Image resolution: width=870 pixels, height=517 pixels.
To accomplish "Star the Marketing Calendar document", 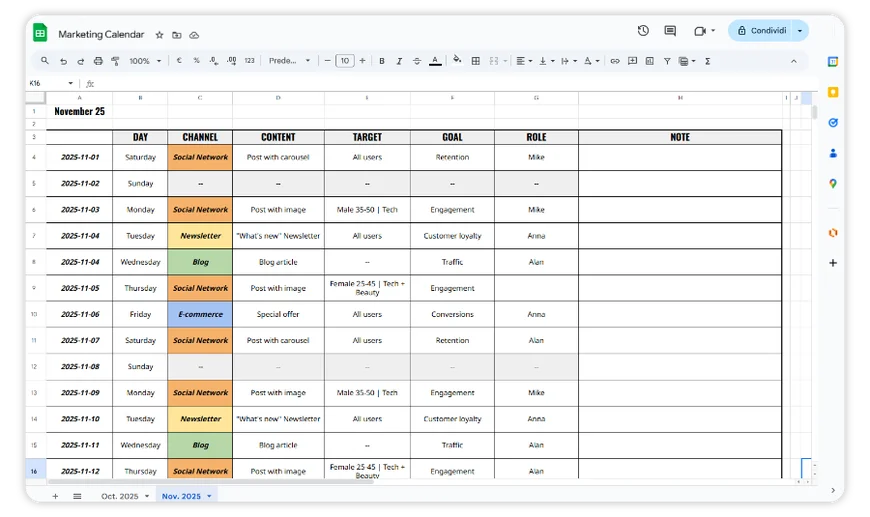I will click(x=159, y=34).
